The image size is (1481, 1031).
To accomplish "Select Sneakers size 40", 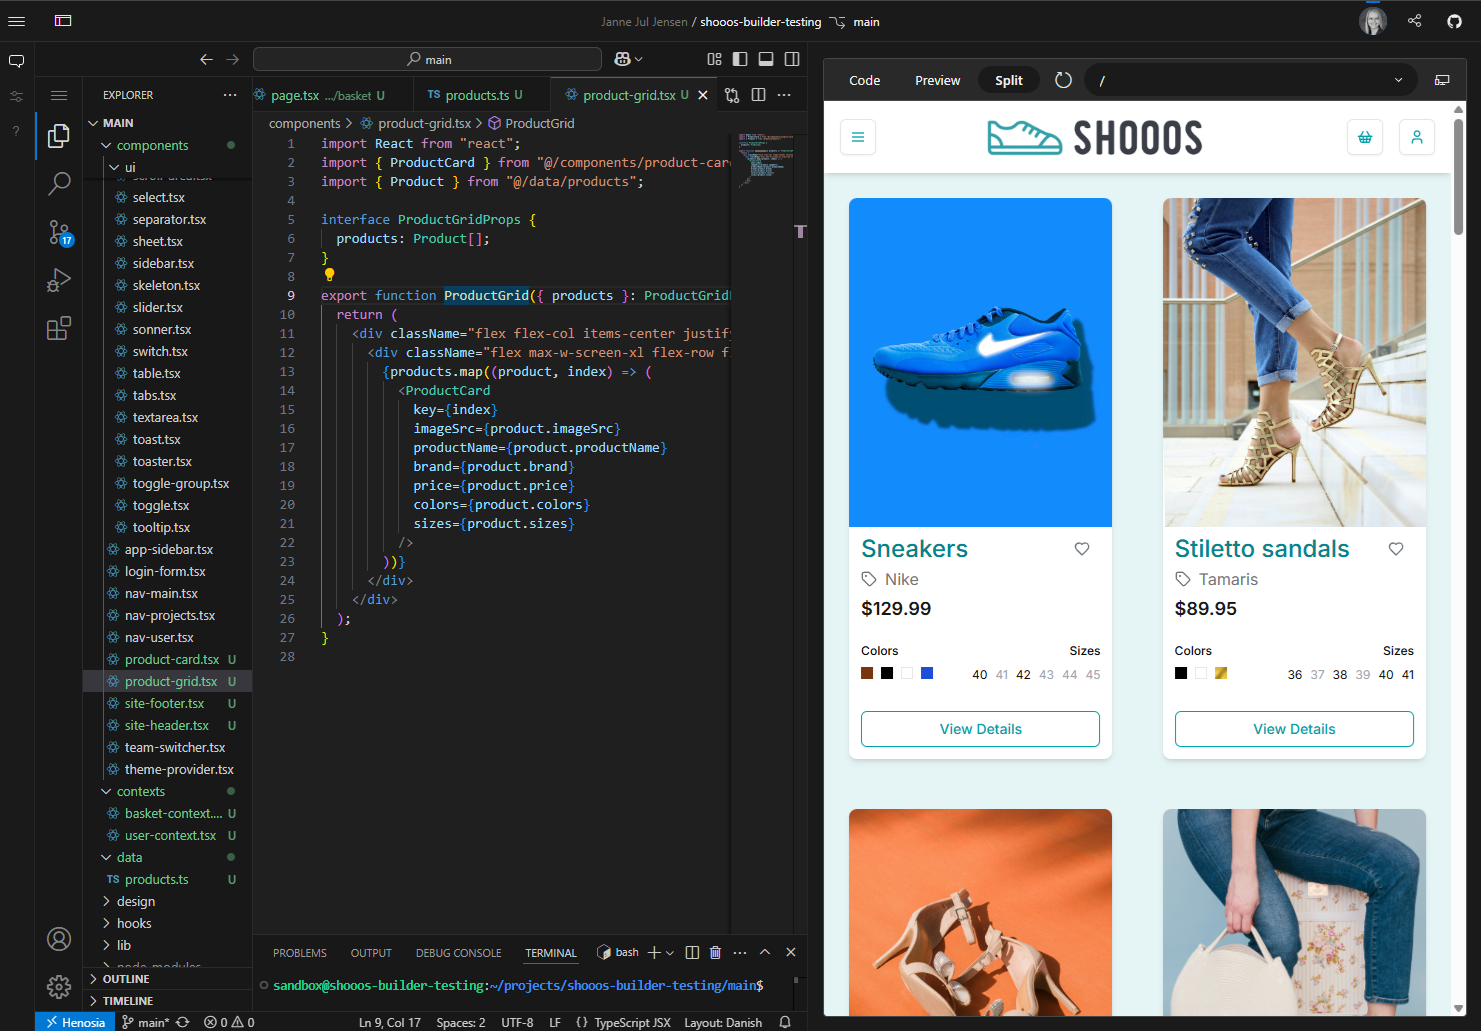I will [x=980, y=675].
